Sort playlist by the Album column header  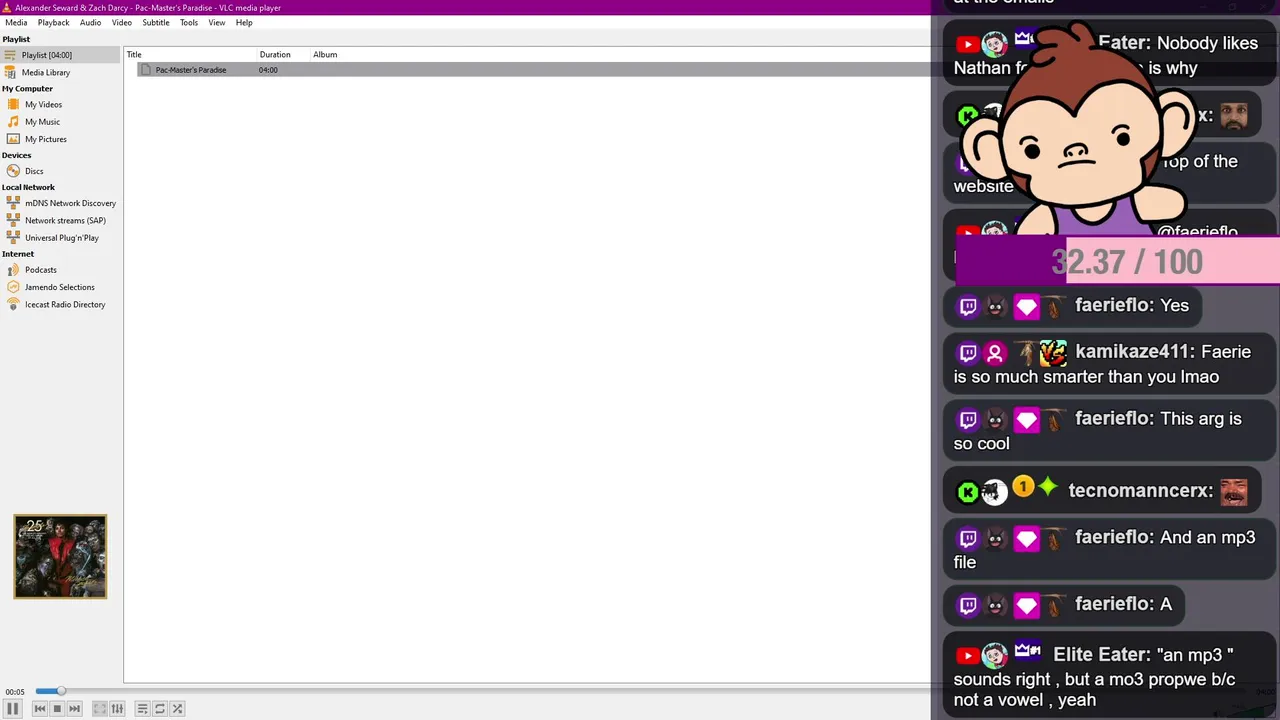point(325,55)
